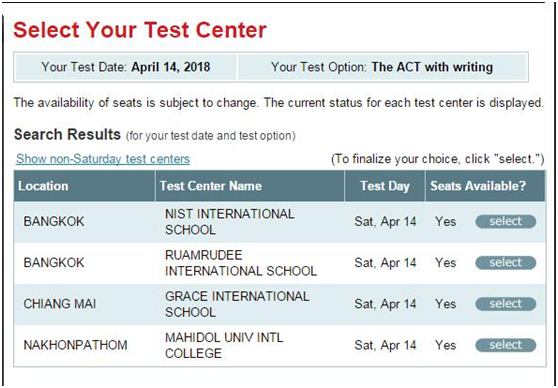Click the Seats Available? column header
The height and width of the screenshot is (388, 558).
(485, 186)
